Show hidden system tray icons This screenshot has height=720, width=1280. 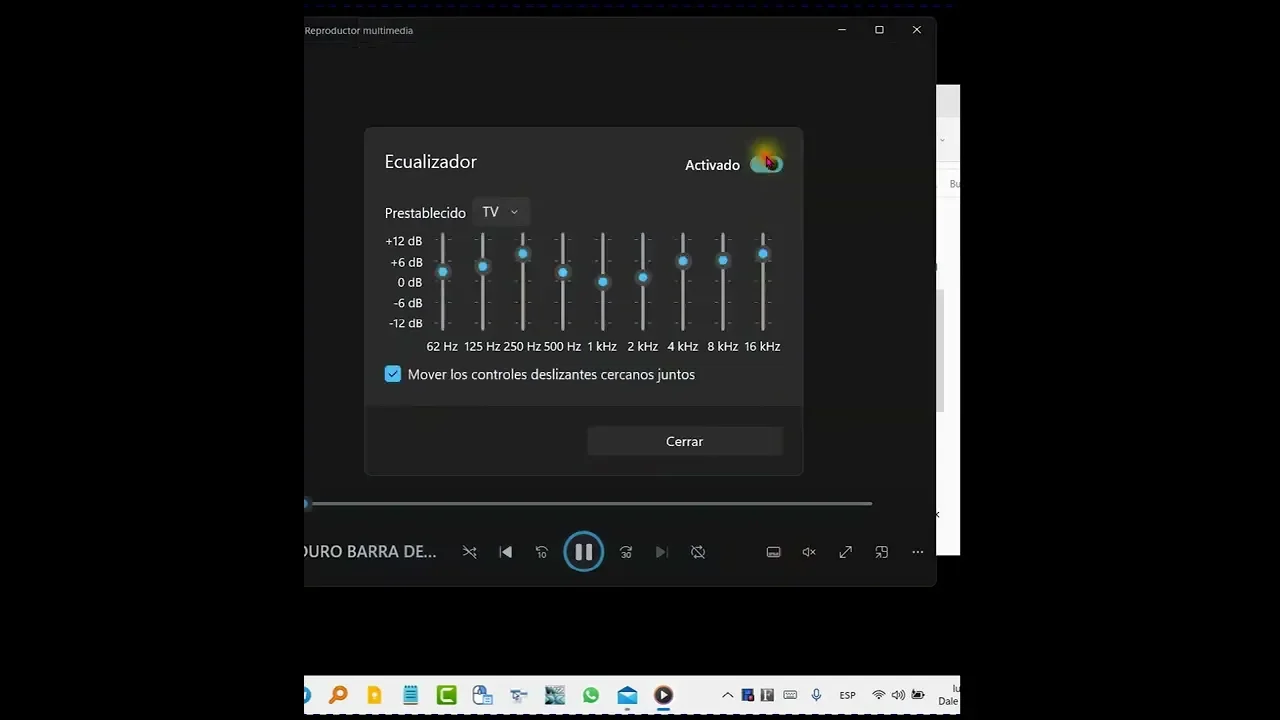[727, 695]
